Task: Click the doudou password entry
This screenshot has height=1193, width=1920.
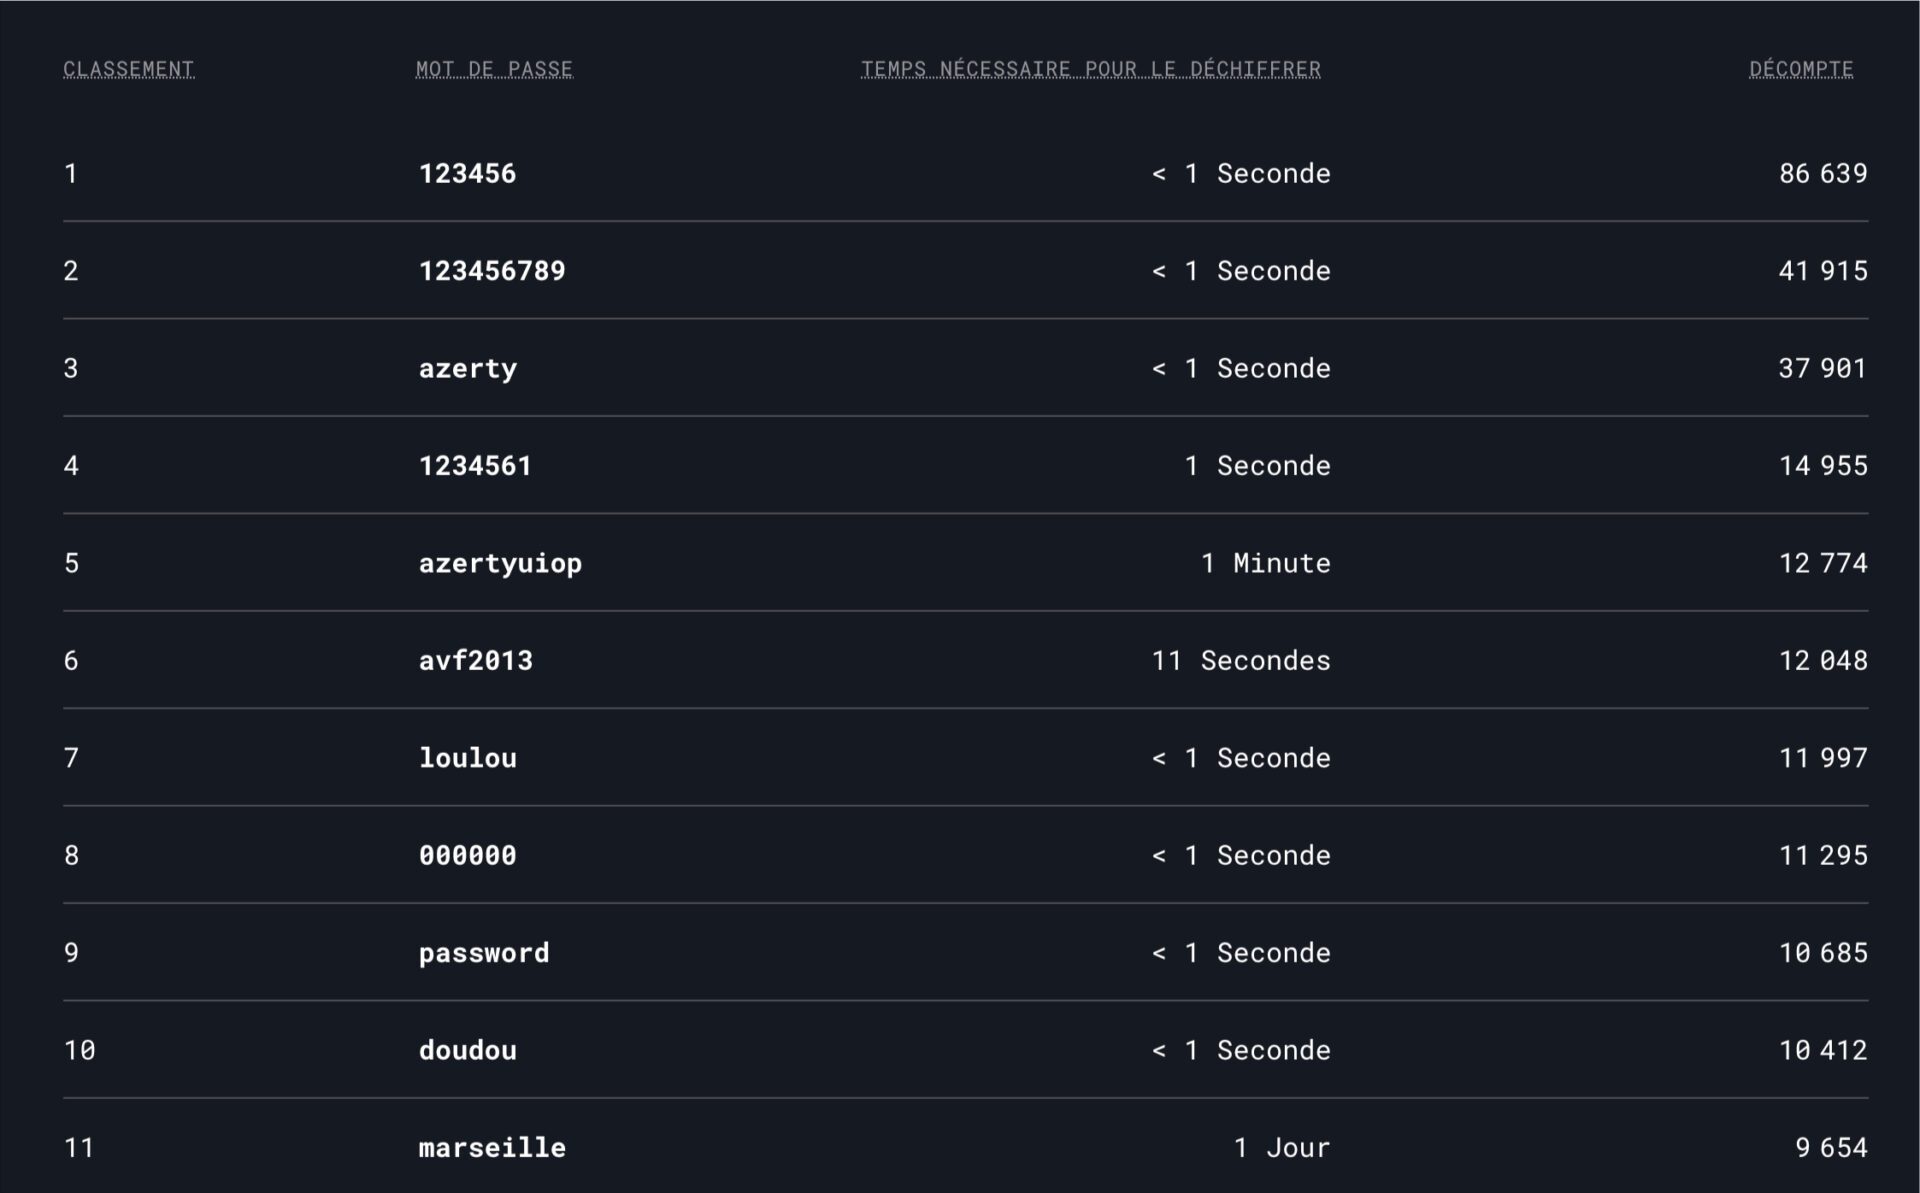Action: [468, 1050]
